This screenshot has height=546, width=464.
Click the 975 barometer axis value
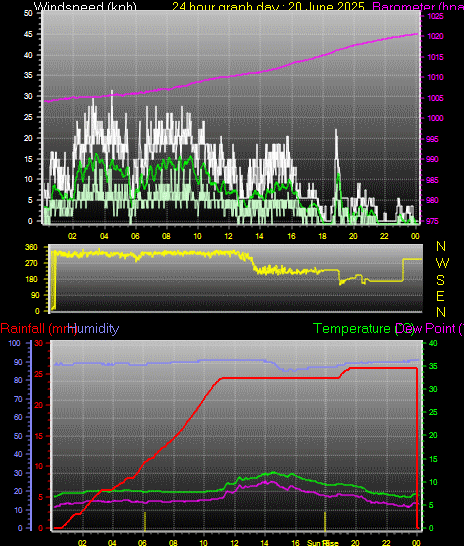pyautogui.click(x=433, y=221)
